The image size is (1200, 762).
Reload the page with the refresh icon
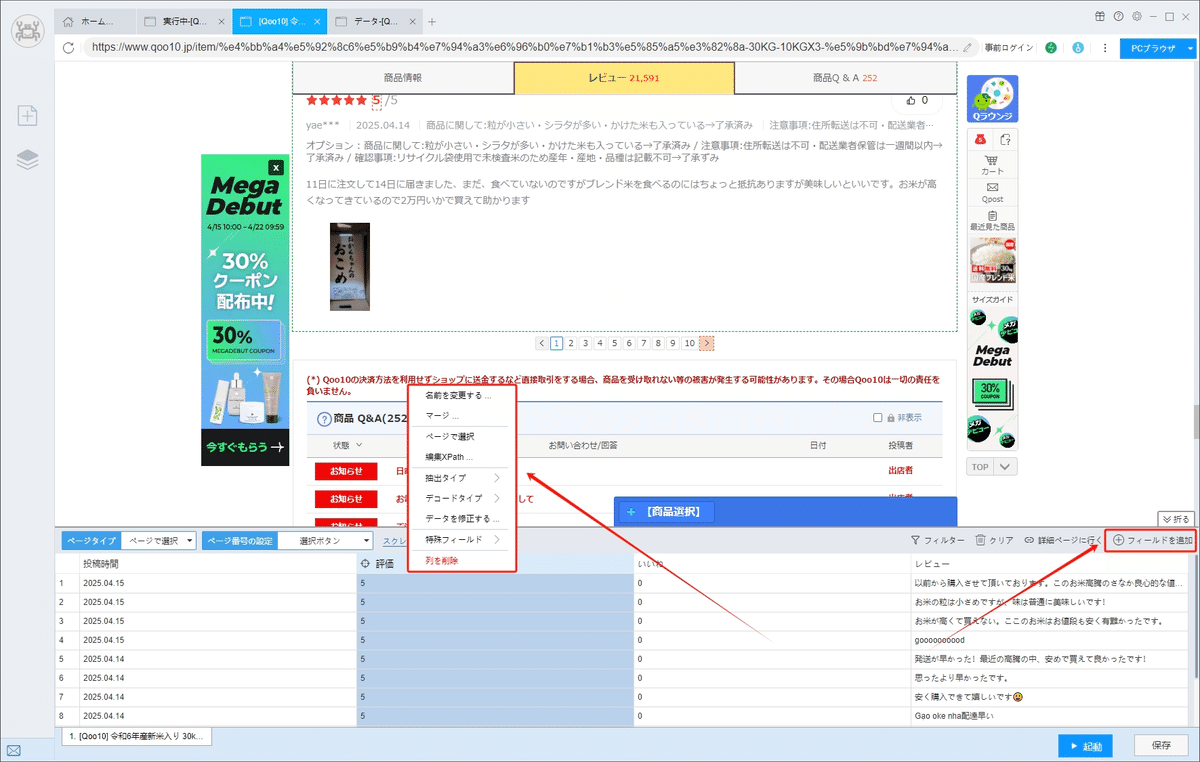[x=69, y=47]
